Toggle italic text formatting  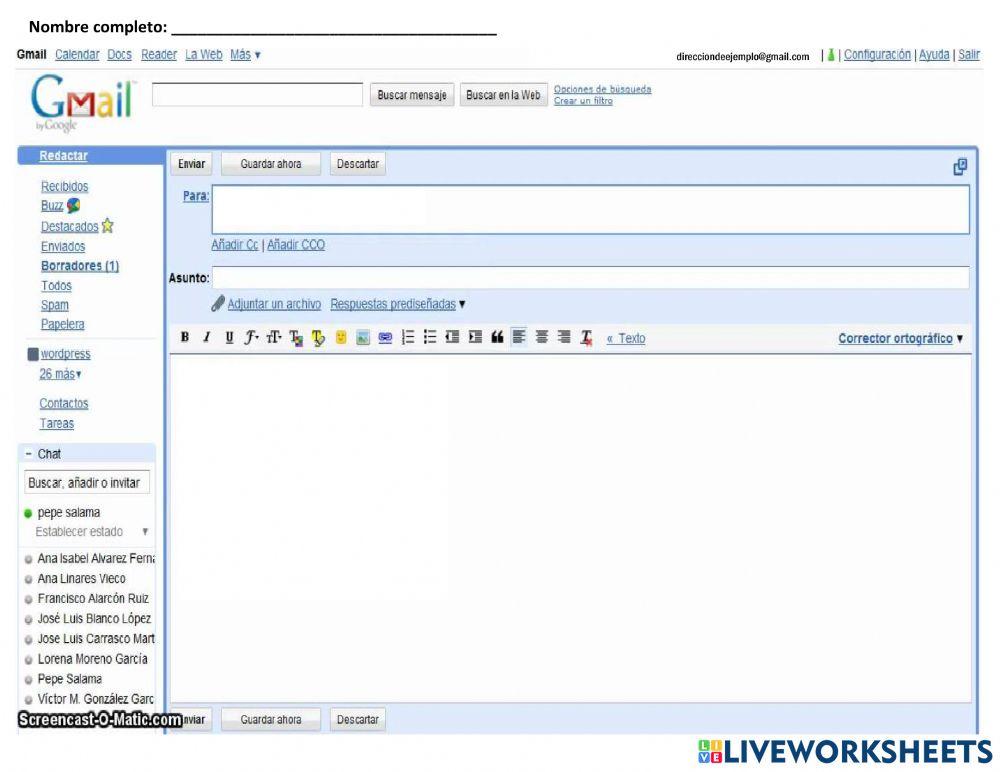(x=206, y=339)
